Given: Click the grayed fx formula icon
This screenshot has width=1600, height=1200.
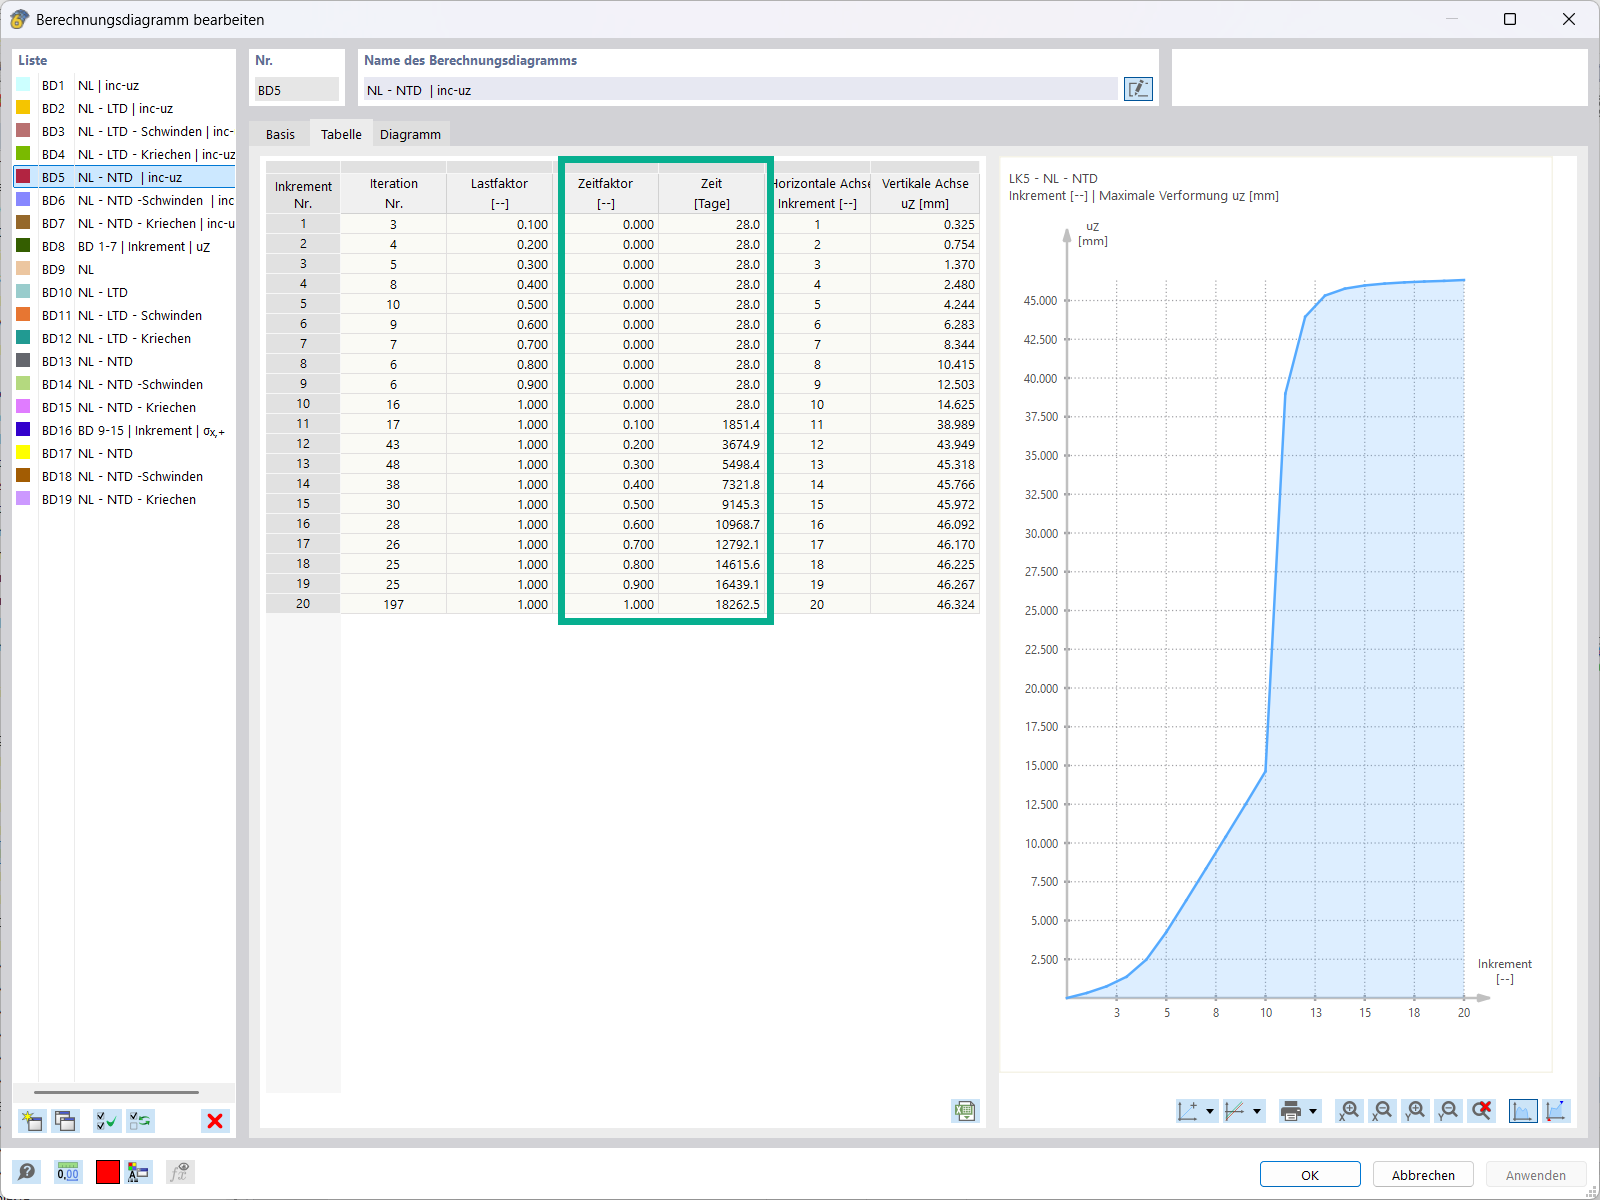Looking at the screenshot, I should (x=180, y=1172).
